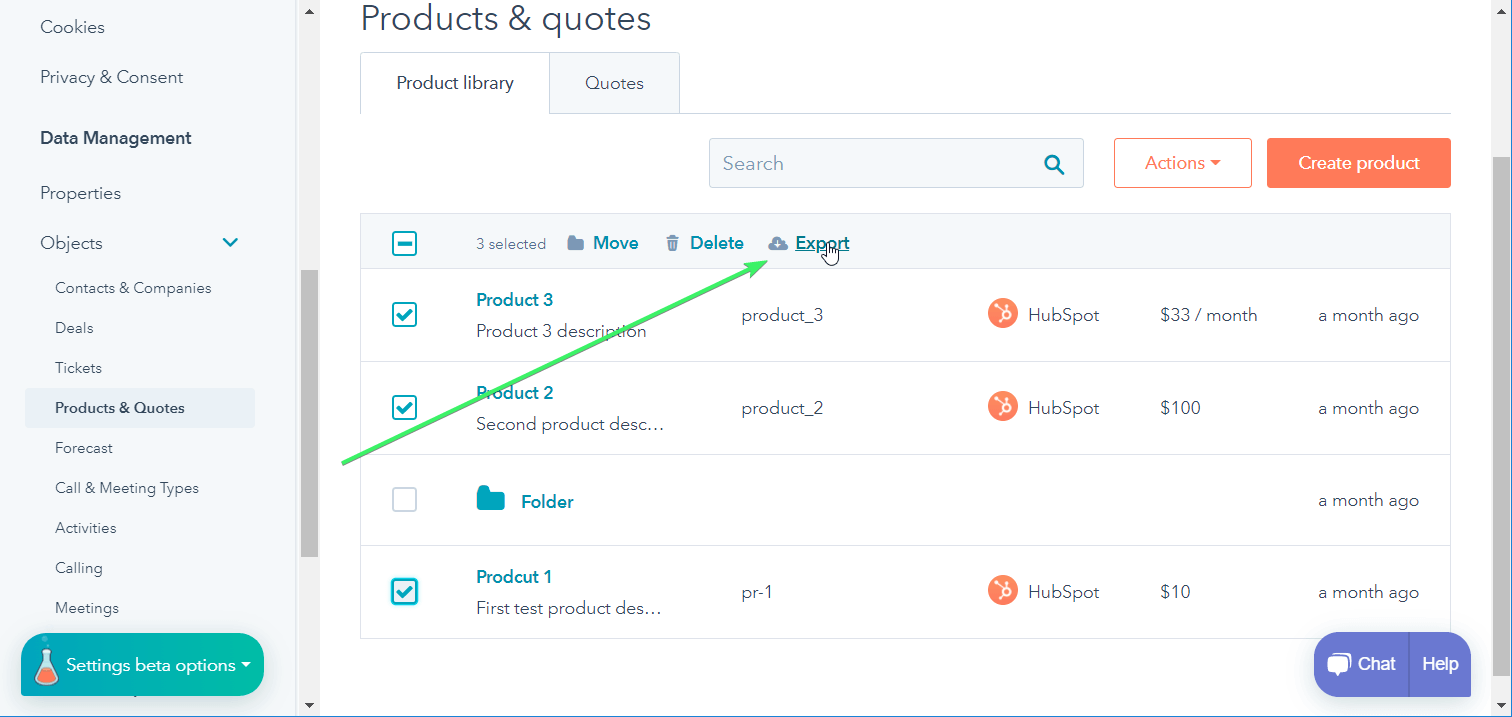Click the Create product button
1512x717 pixels.
tap(1358, 162)
